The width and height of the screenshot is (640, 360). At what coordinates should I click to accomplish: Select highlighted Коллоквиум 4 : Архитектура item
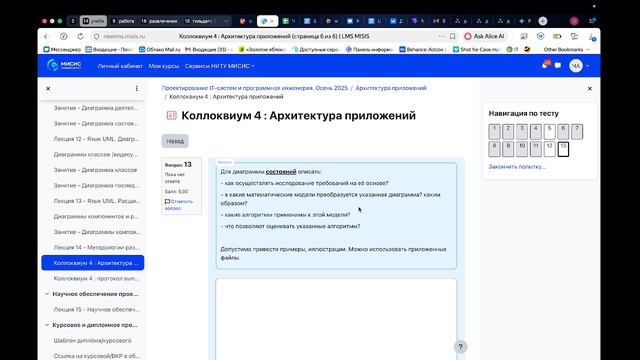(x=93, y=263)
